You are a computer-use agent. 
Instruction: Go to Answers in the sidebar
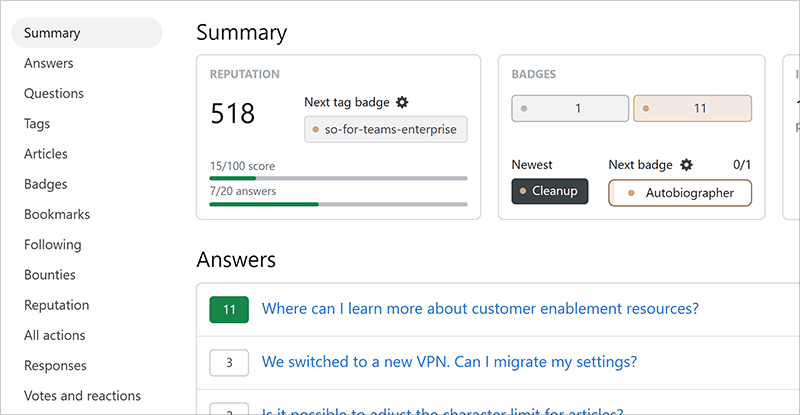(x=49, y=63)
